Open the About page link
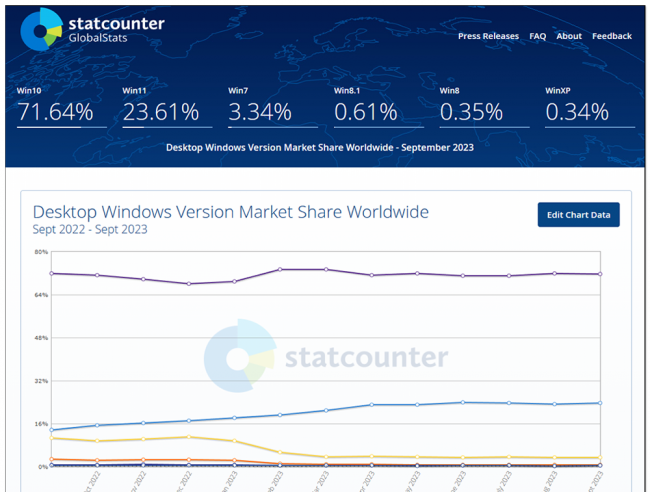 click(569, 36)
